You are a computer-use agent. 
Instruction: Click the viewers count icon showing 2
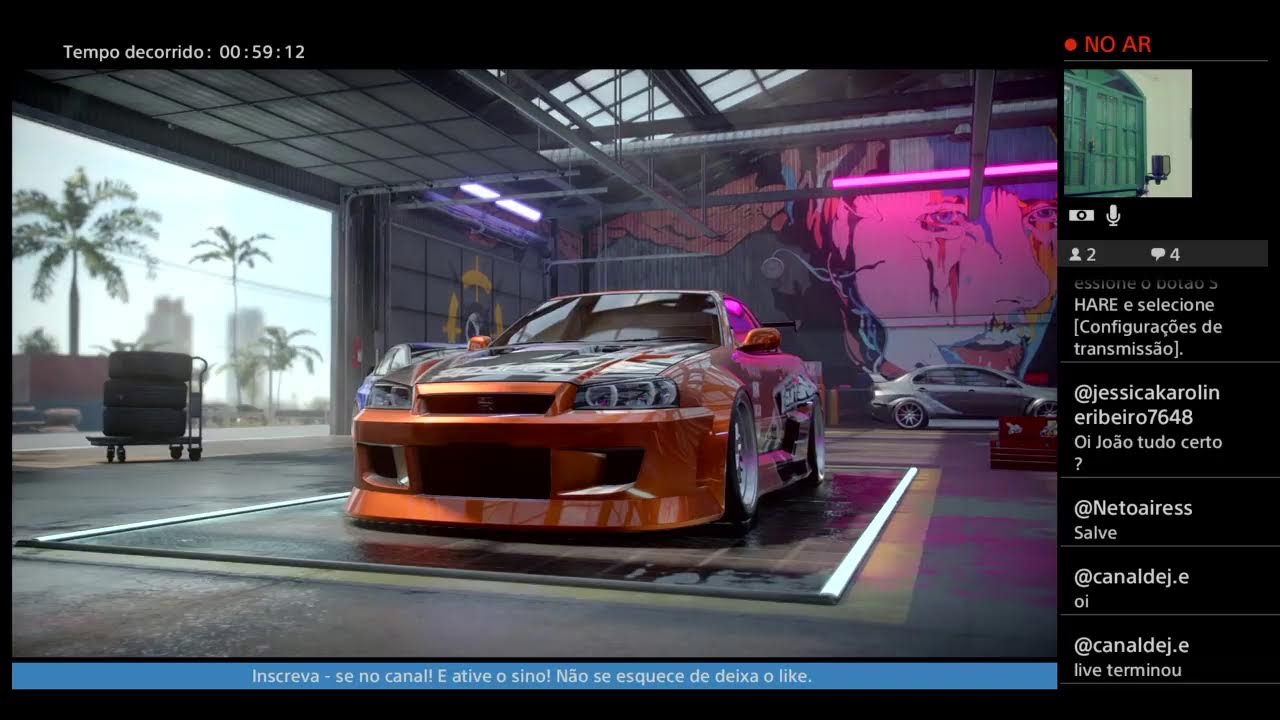[1083, 254]
